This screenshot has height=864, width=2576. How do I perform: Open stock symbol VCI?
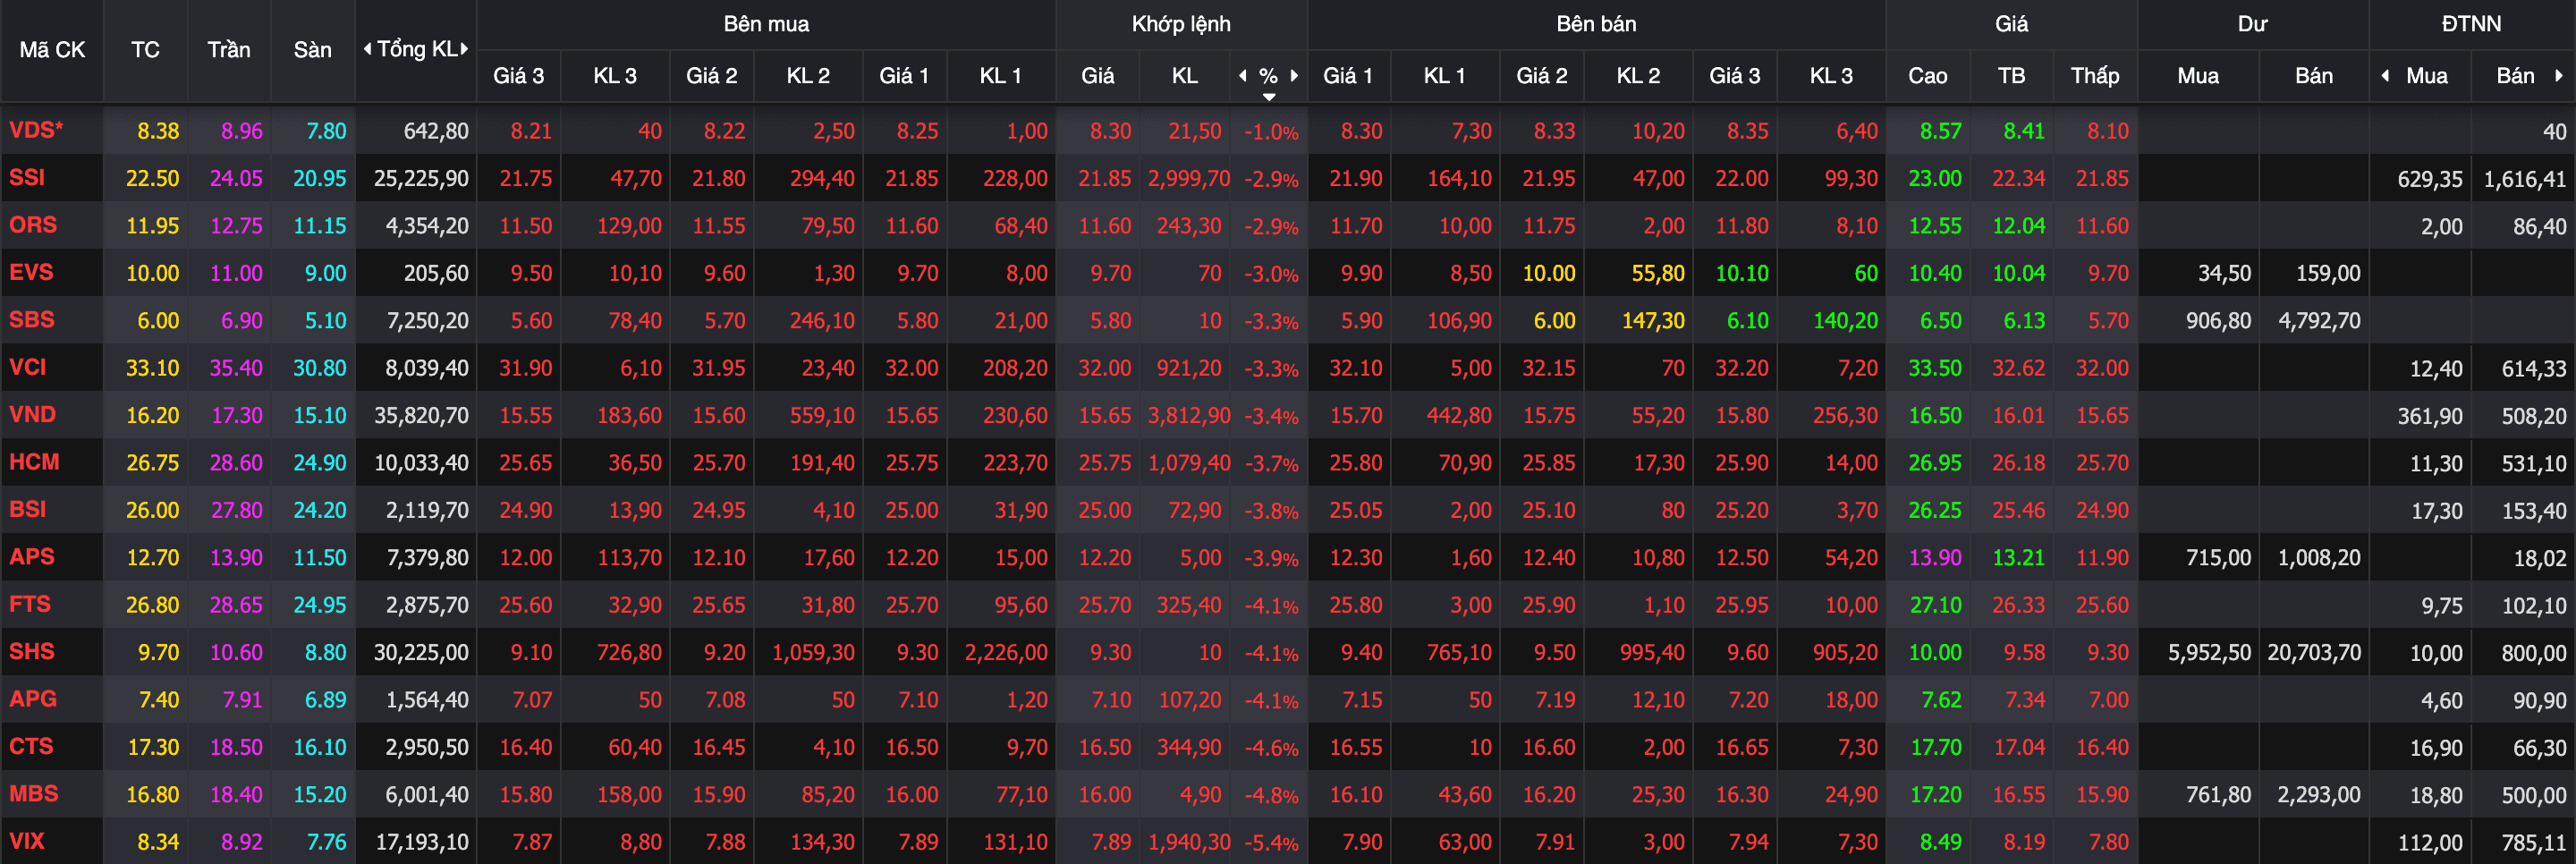(x=28, y=367)
